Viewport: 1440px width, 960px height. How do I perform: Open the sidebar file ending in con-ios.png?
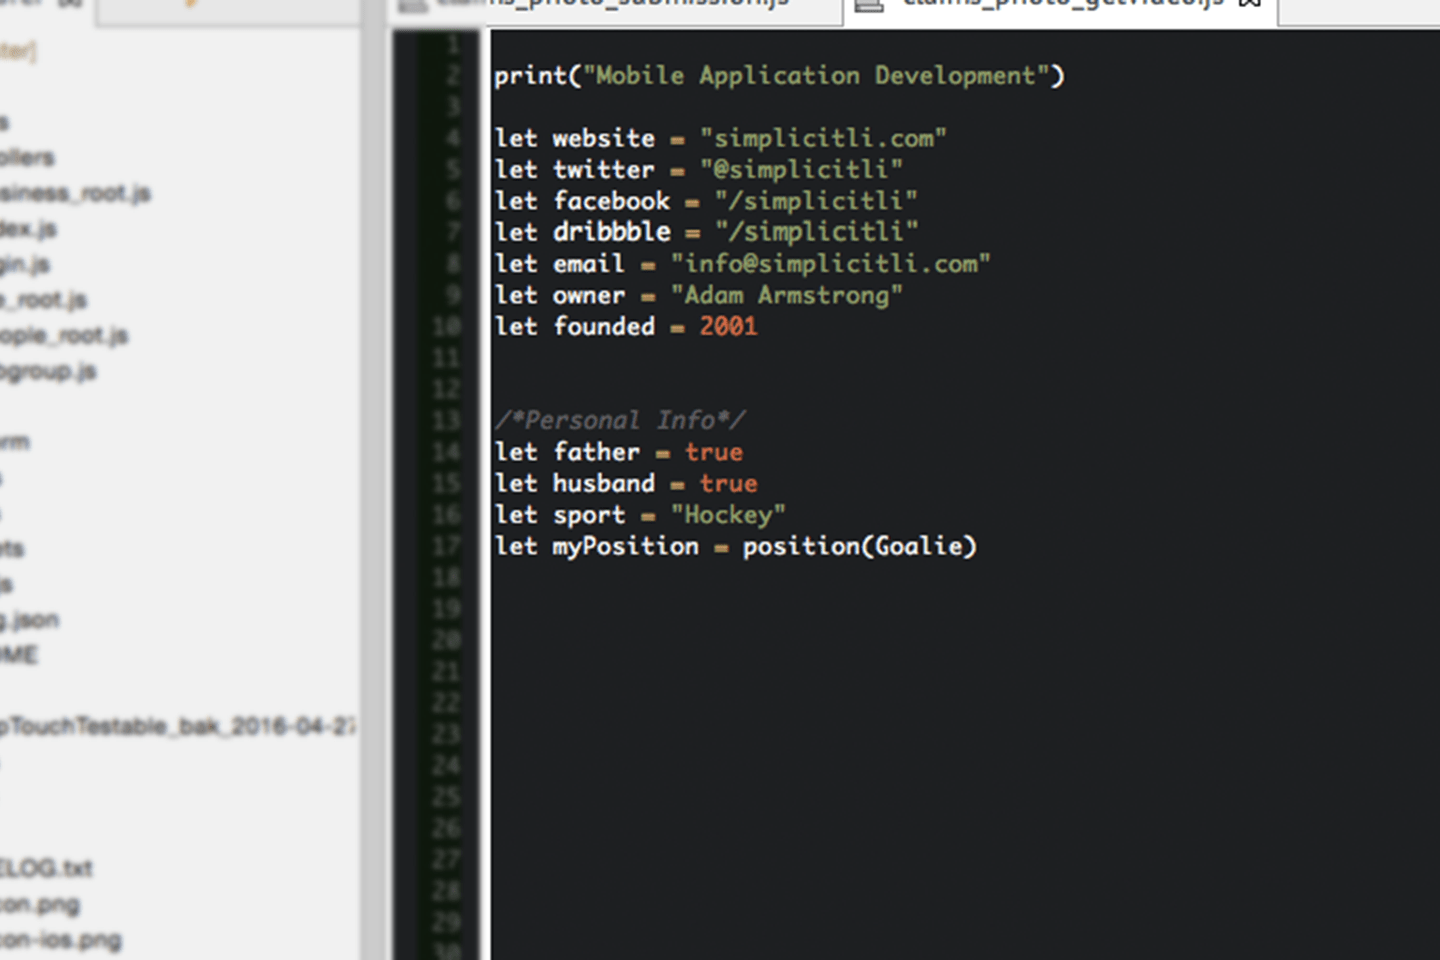coord(61,940)
